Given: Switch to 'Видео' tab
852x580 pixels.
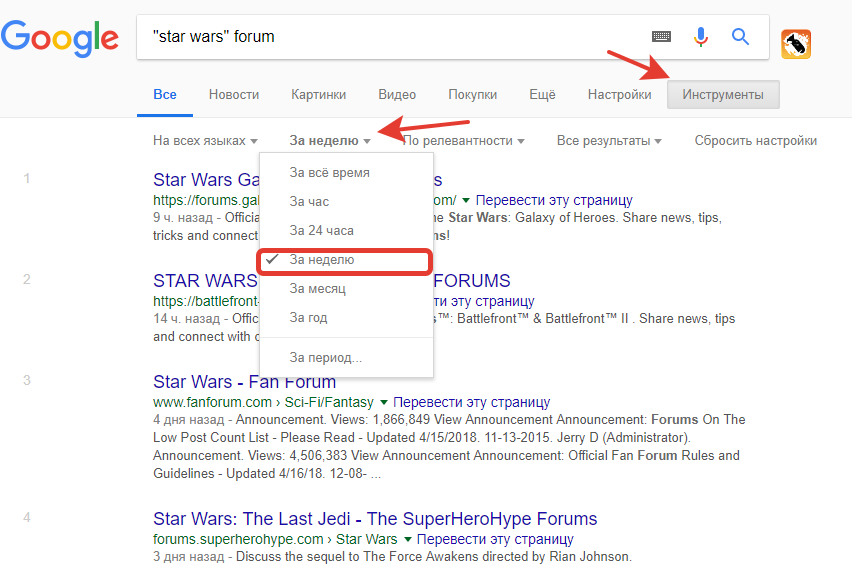Looking at the screenshot, I should click(x=397, y=95).
